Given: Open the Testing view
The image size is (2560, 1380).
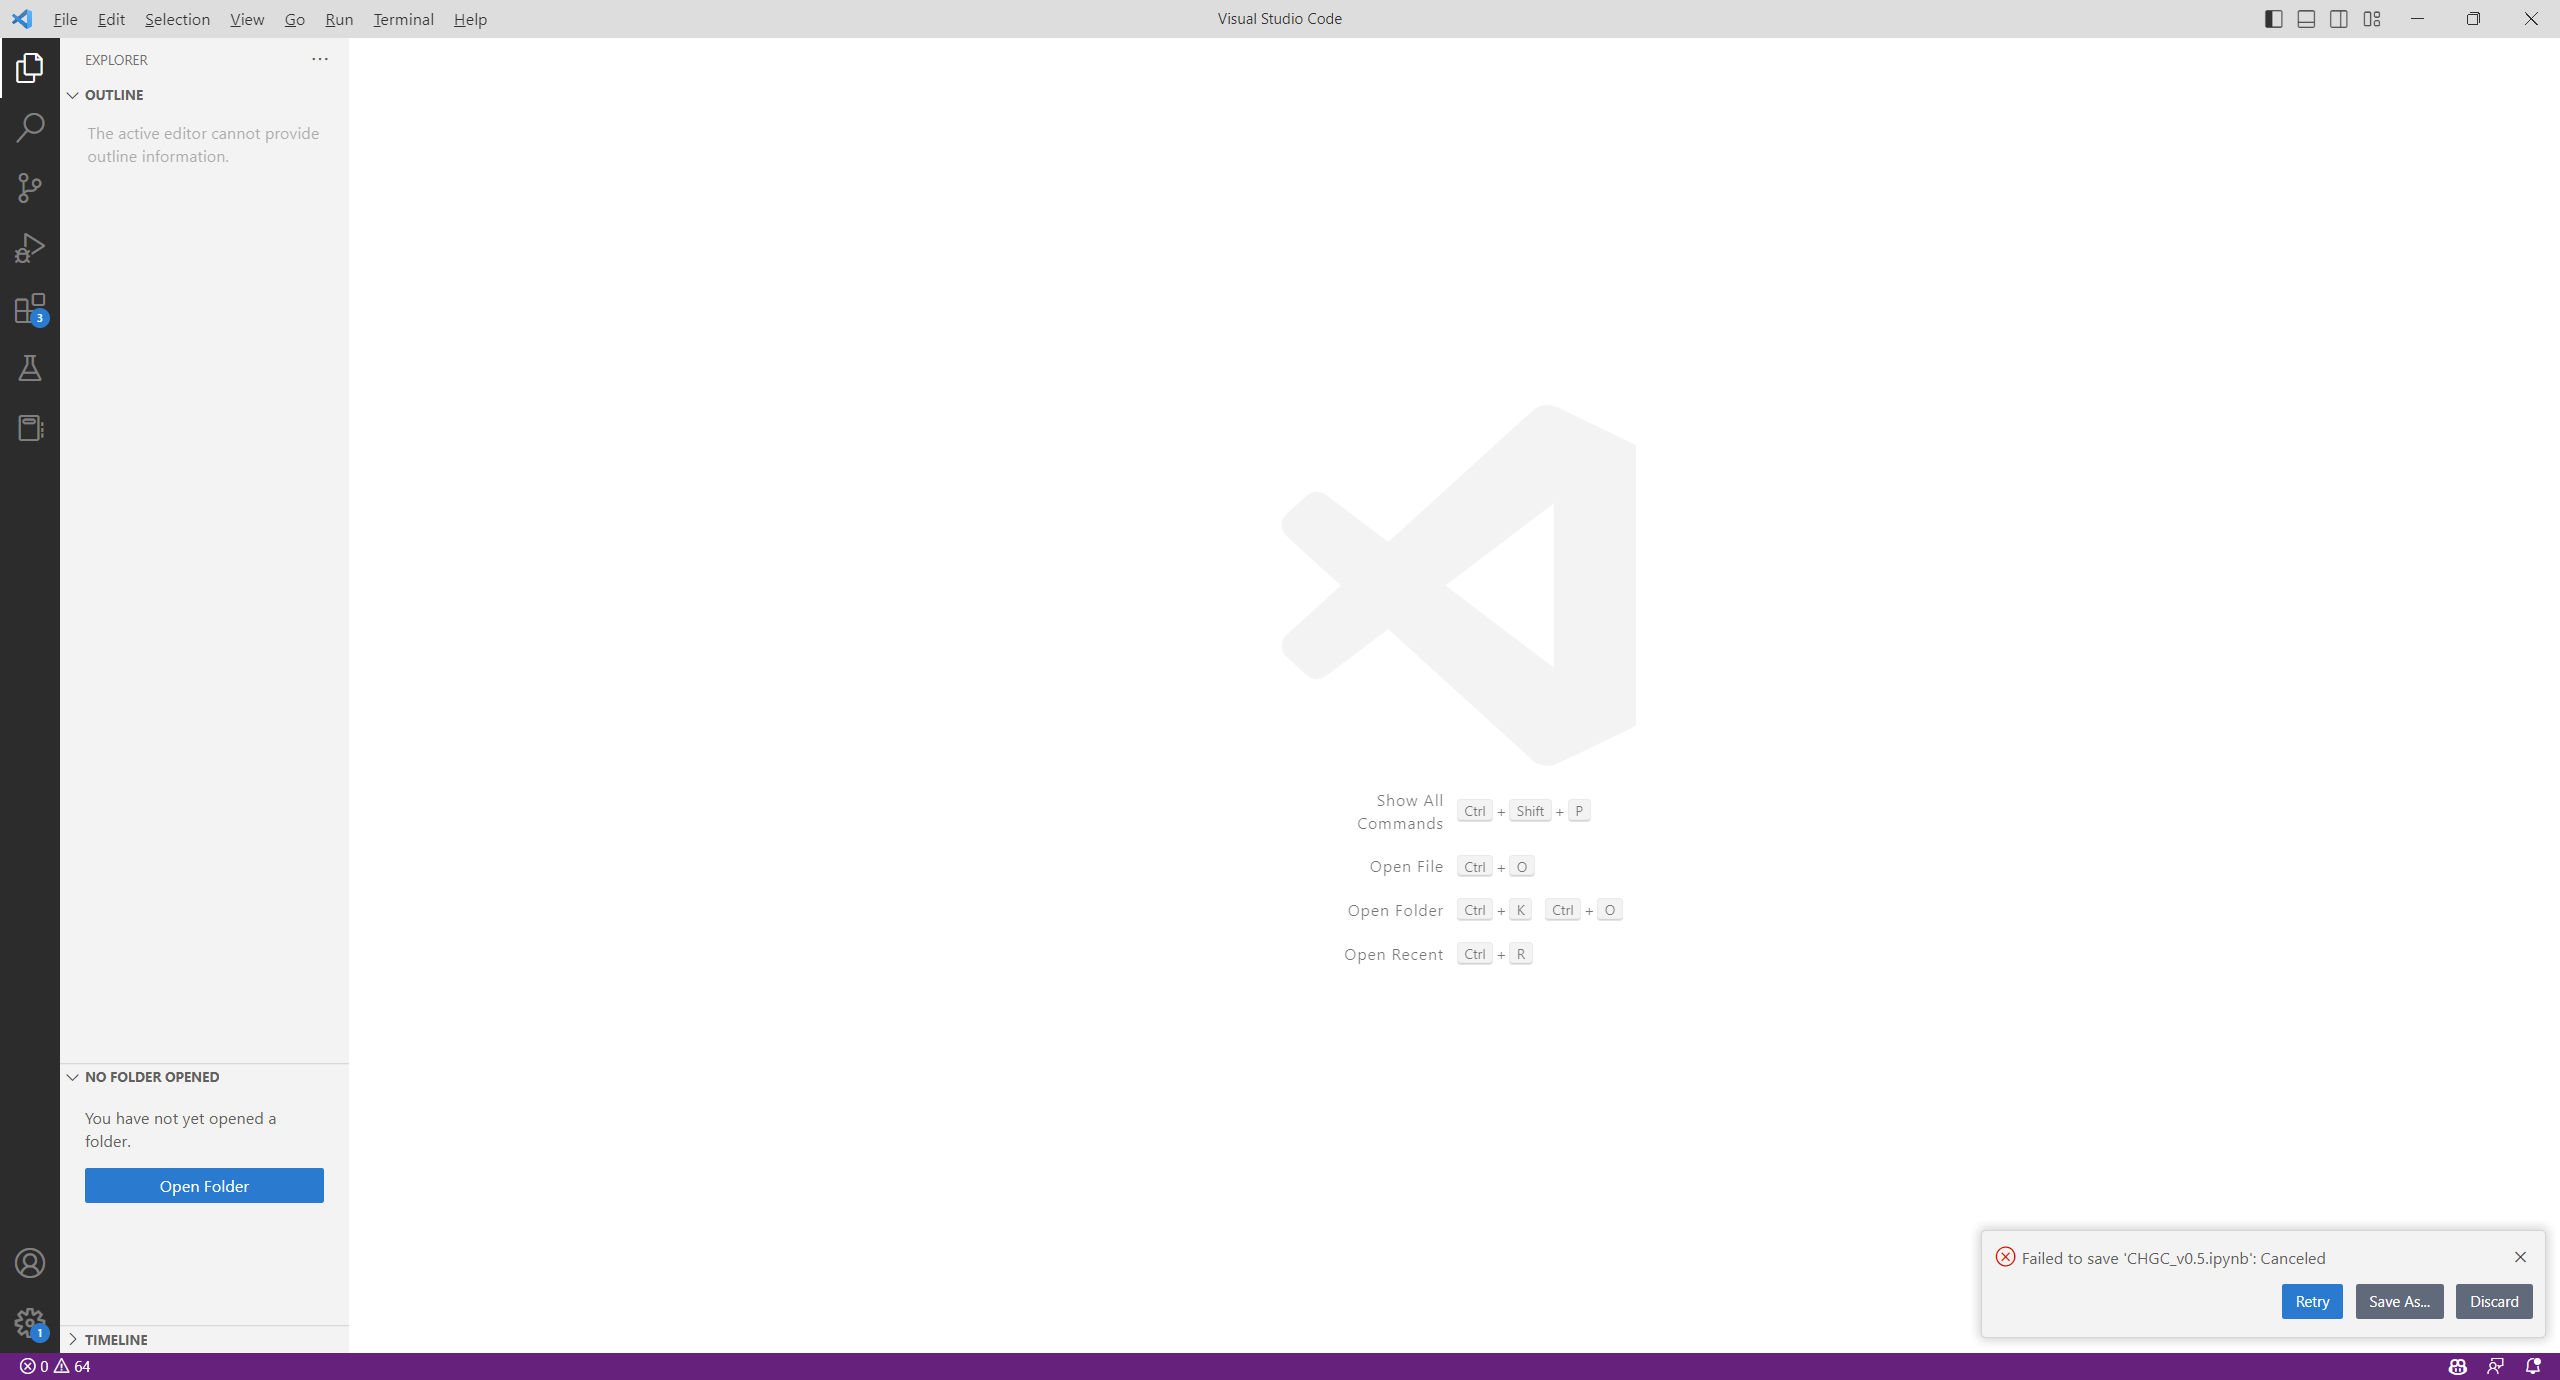Looking at the screenshot, I should point(30,368).
